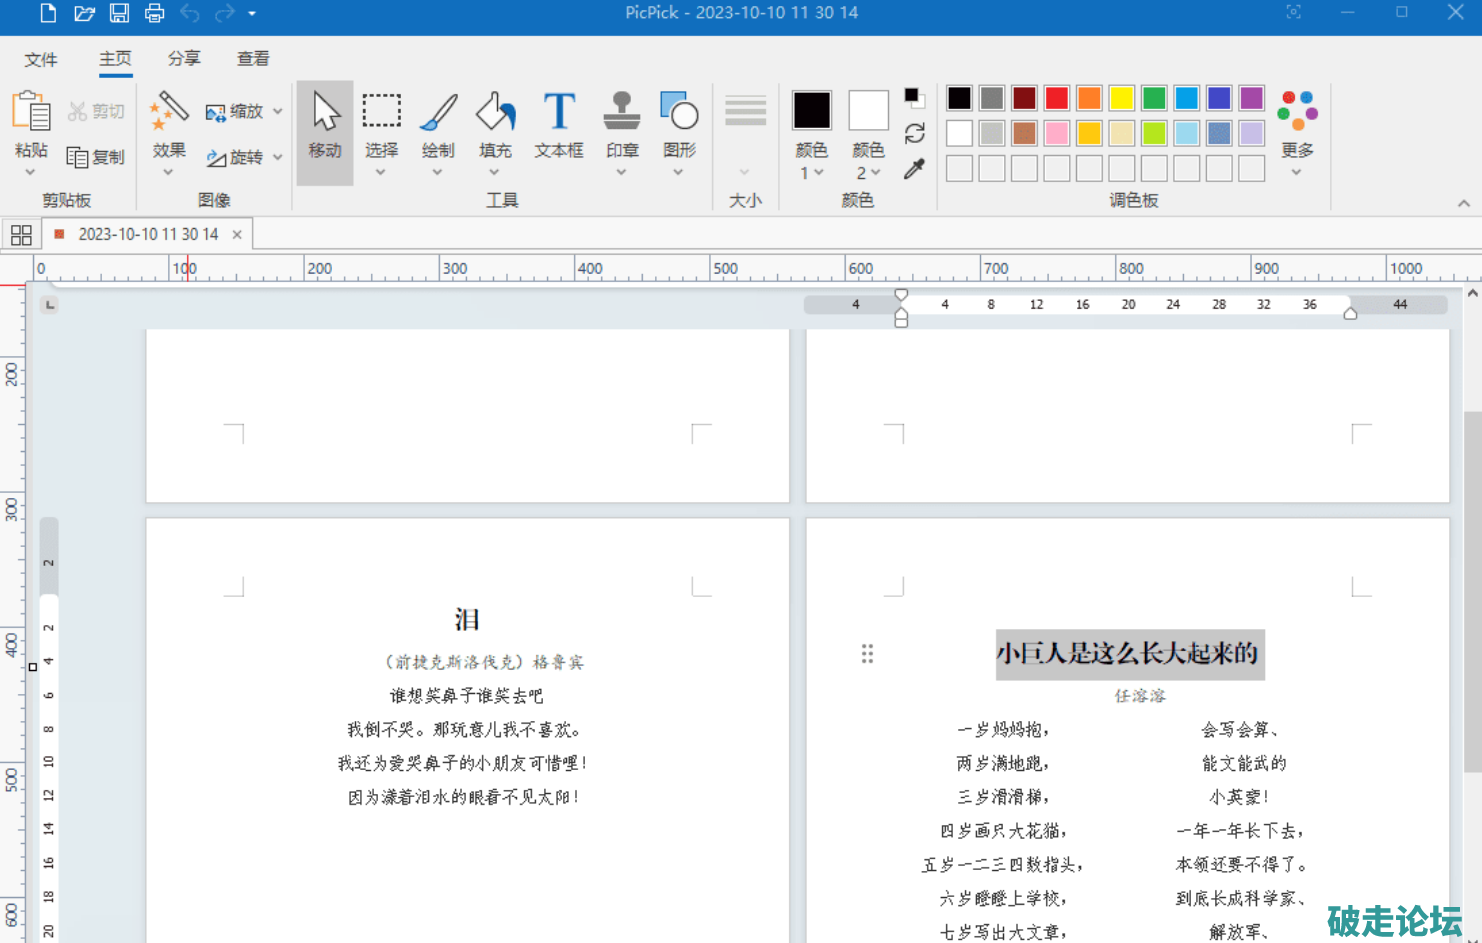Reset to default black and white colors

pyautogui.click(x=914, y=97)
